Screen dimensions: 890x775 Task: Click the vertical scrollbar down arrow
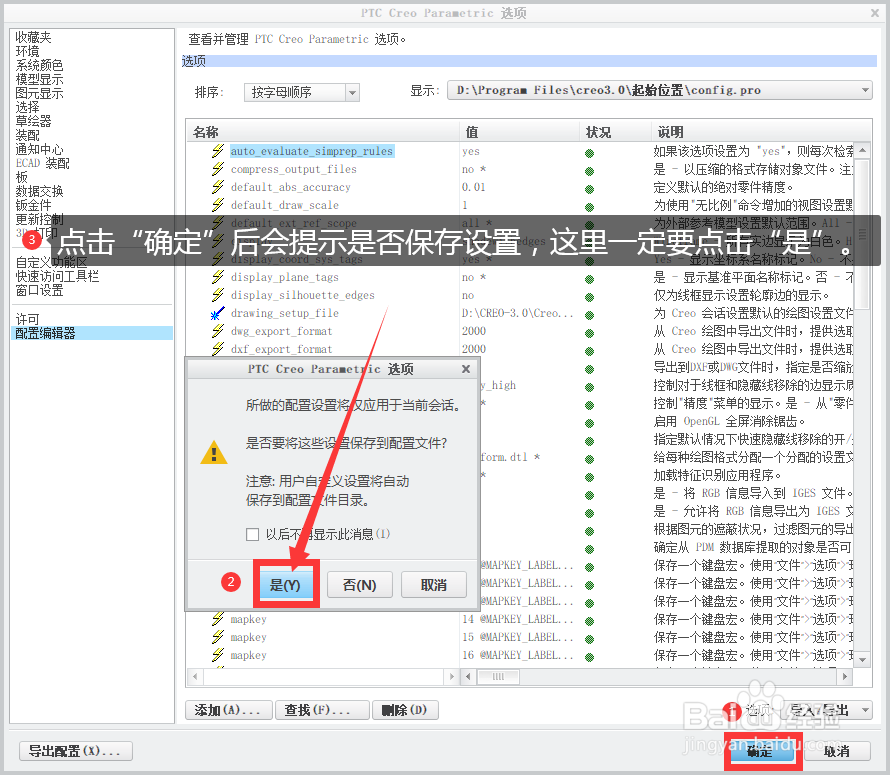[863, 659]
